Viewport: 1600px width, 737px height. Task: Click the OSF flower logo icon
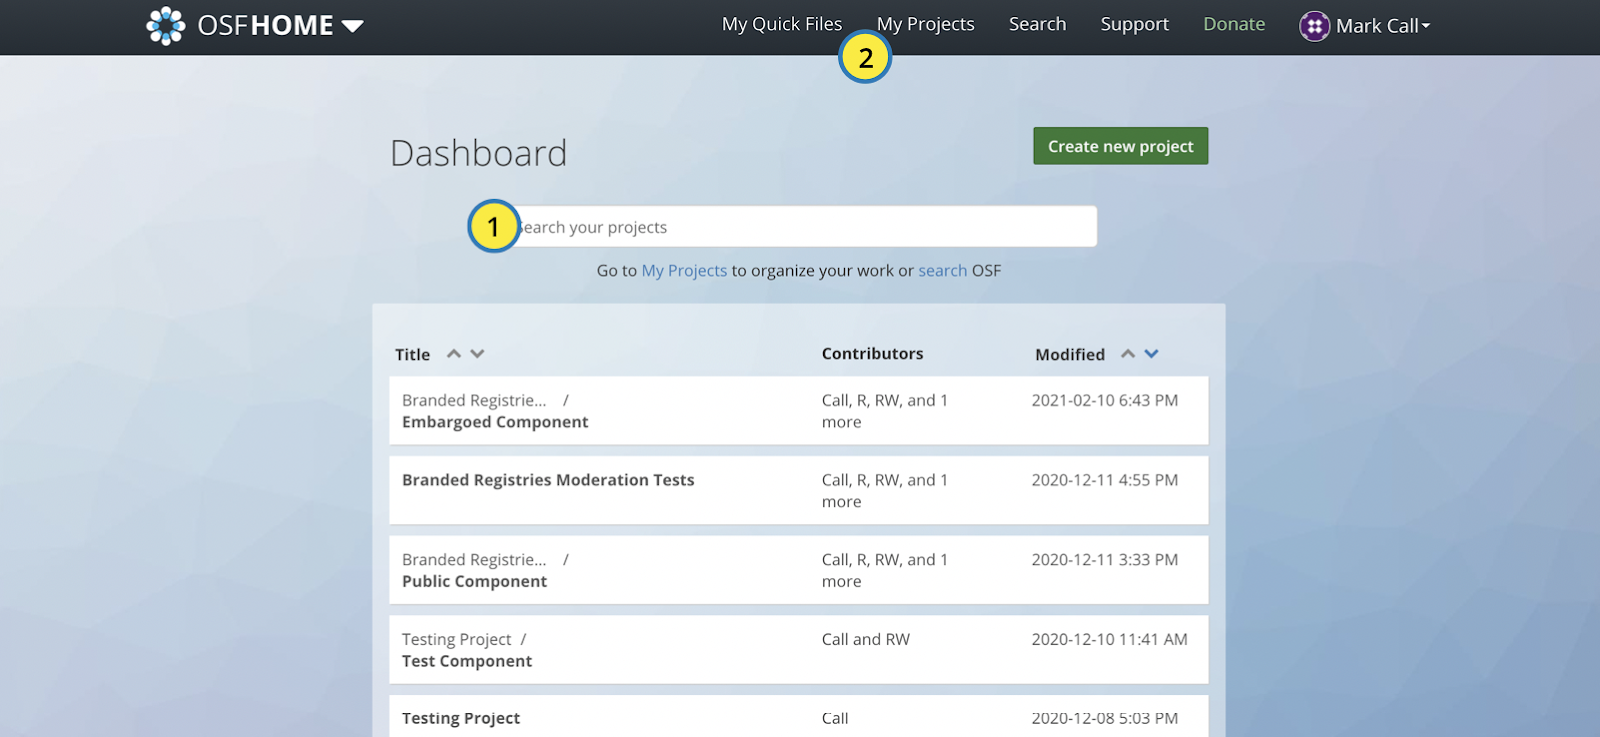166,25
